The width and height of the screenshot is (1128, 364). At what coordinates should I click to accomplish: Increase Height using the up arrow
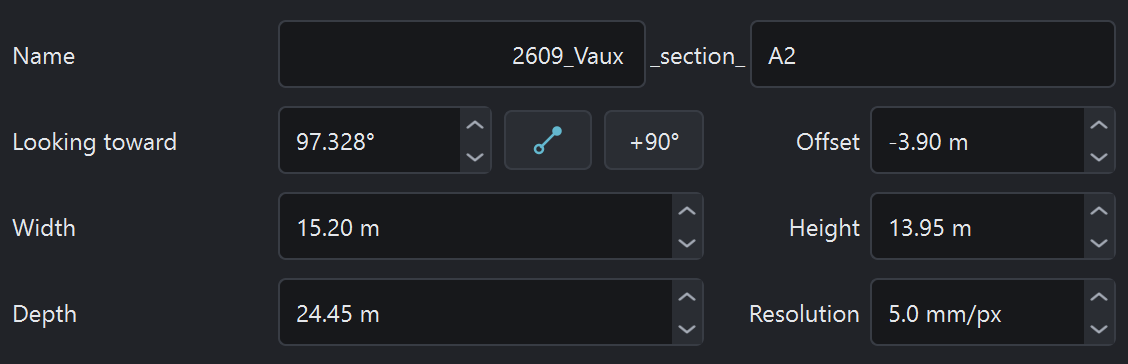click(1099, 210)
